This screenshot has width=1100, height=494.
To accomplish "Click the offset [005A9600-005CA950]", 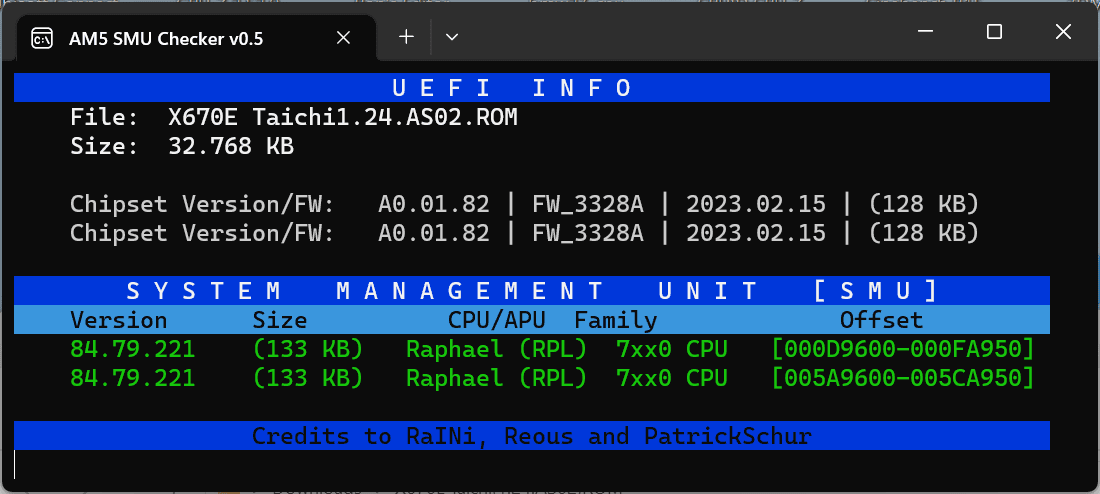I will (903, 379).
